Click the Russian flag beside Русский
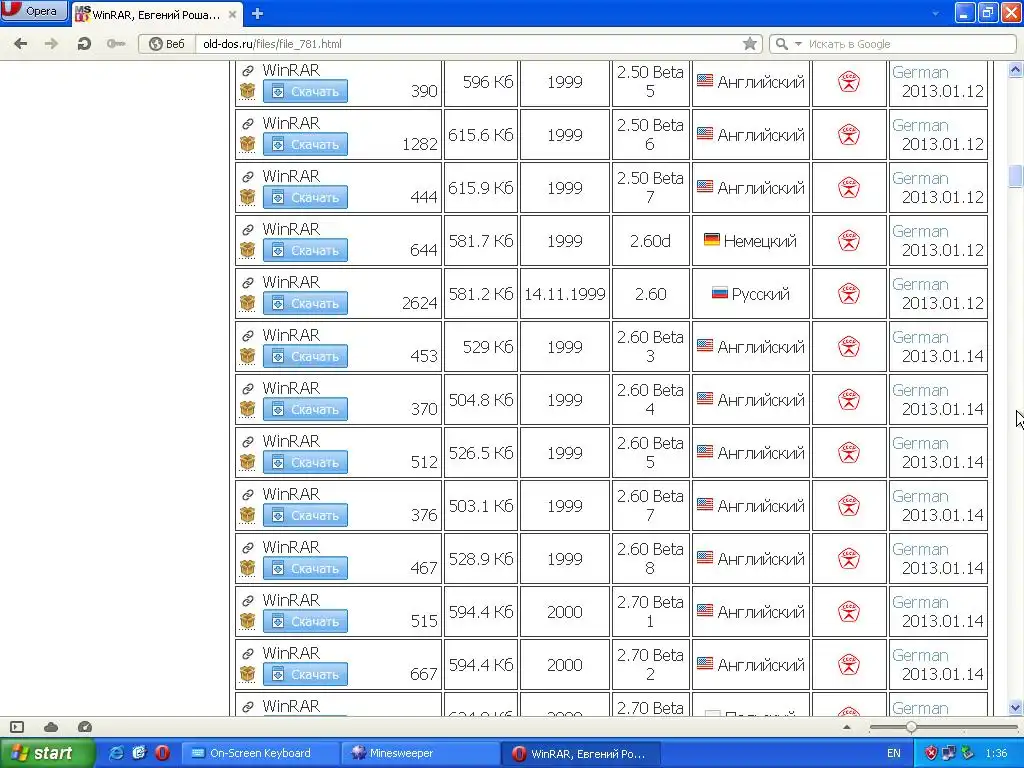 (720, 293)
